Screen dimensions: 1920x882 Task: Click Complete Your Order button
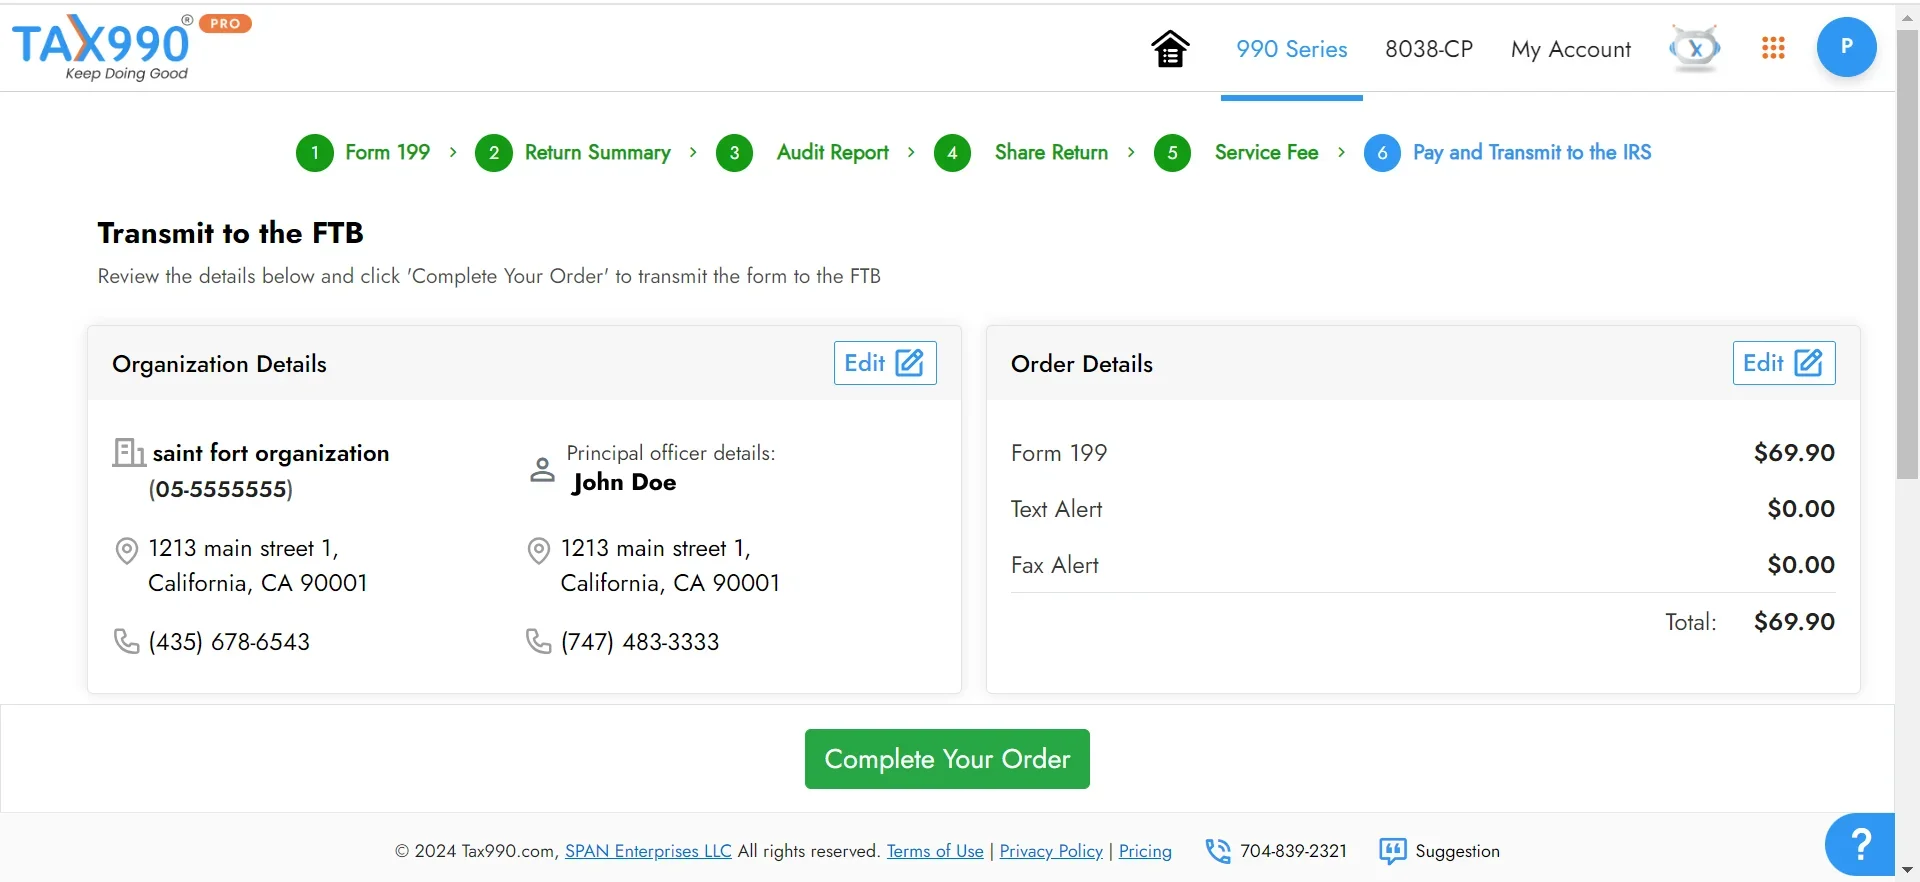point(947,759)
